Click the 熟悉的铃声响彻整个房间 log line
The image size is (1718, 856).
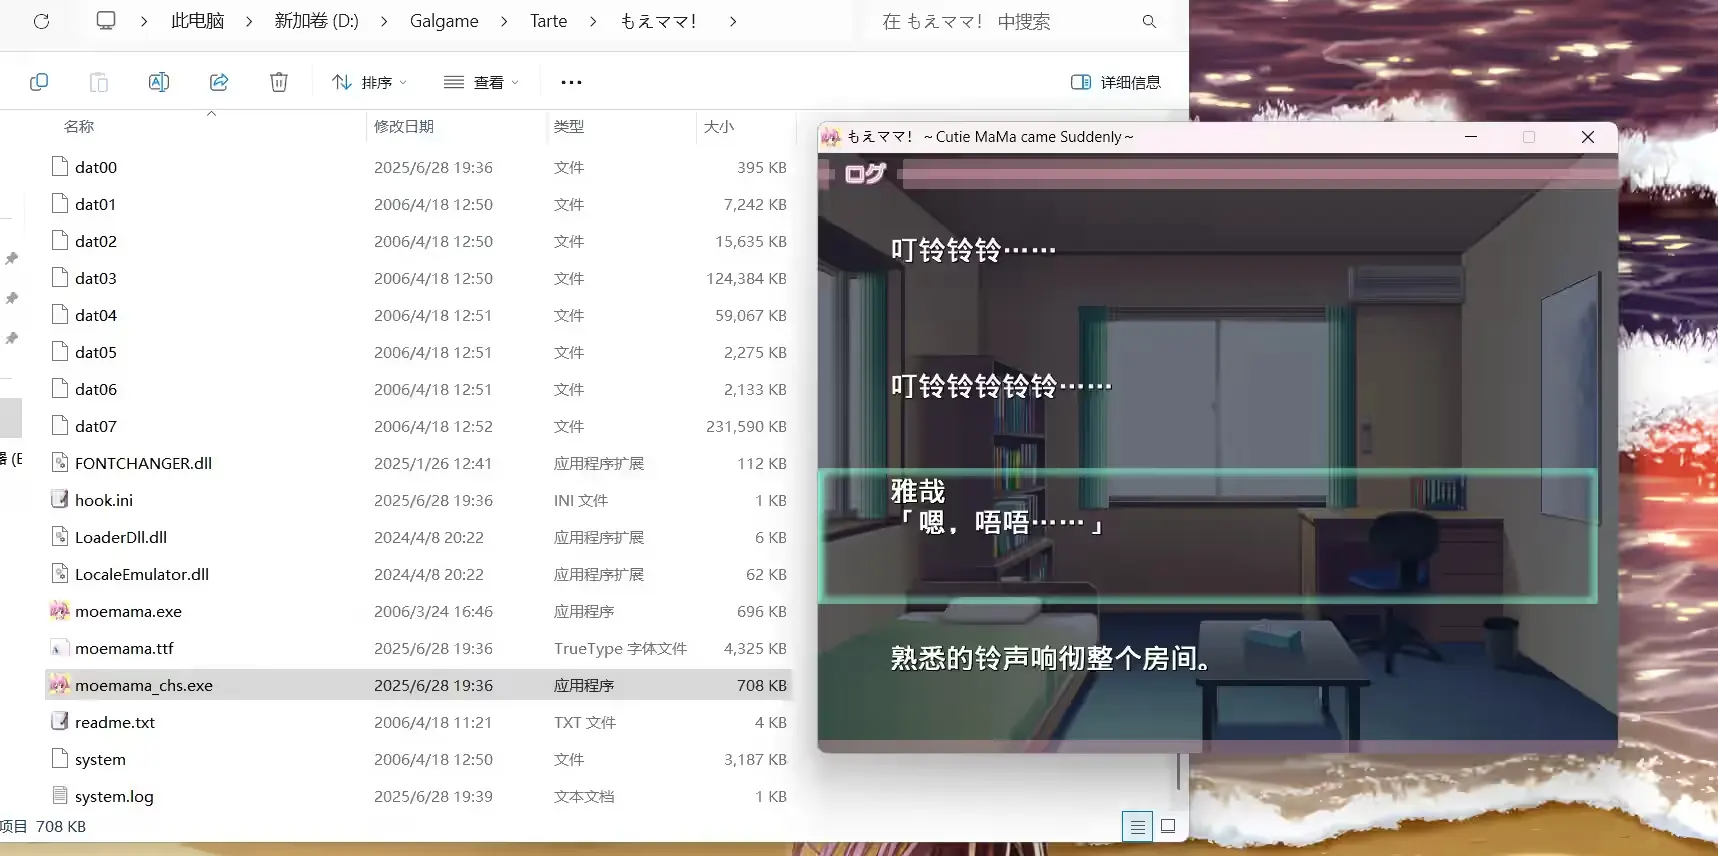pos(1051,658)
